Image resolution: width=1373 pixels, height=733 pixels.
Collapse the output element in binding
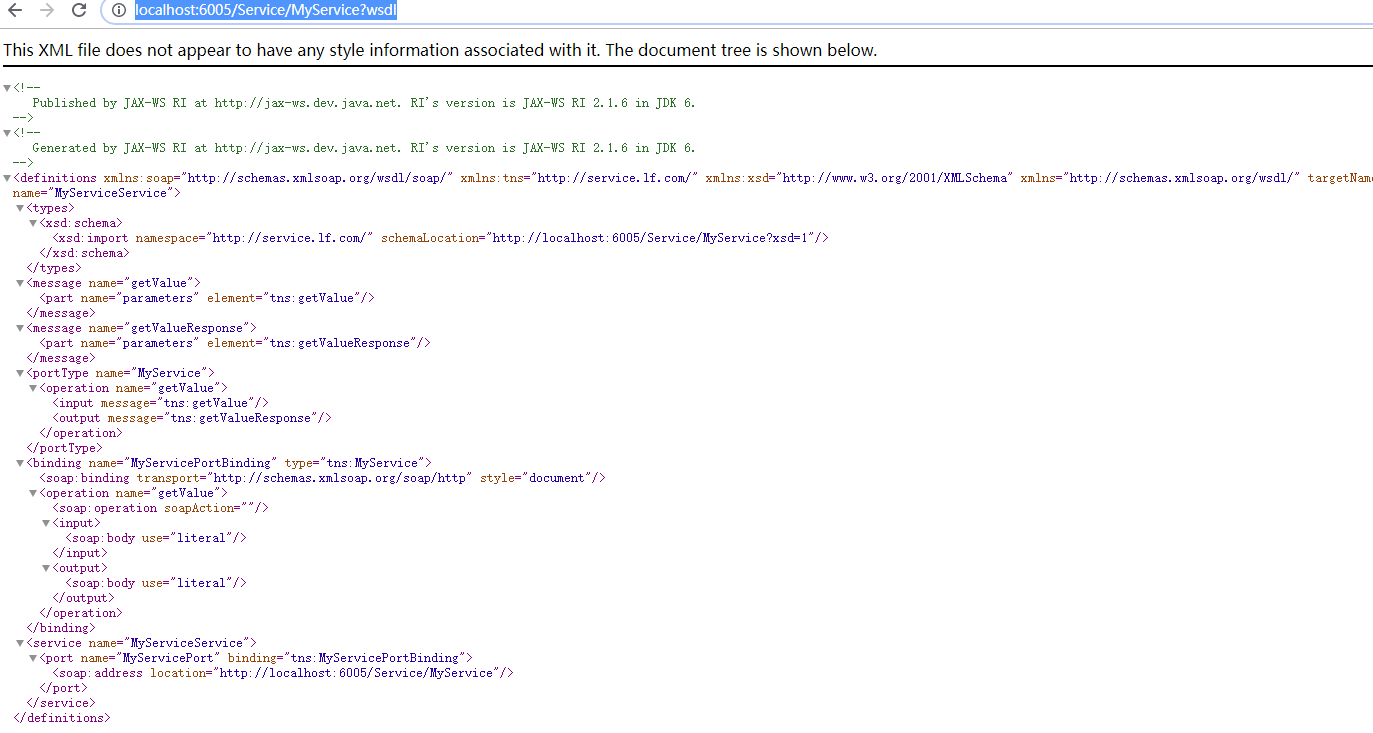(46, 568)
